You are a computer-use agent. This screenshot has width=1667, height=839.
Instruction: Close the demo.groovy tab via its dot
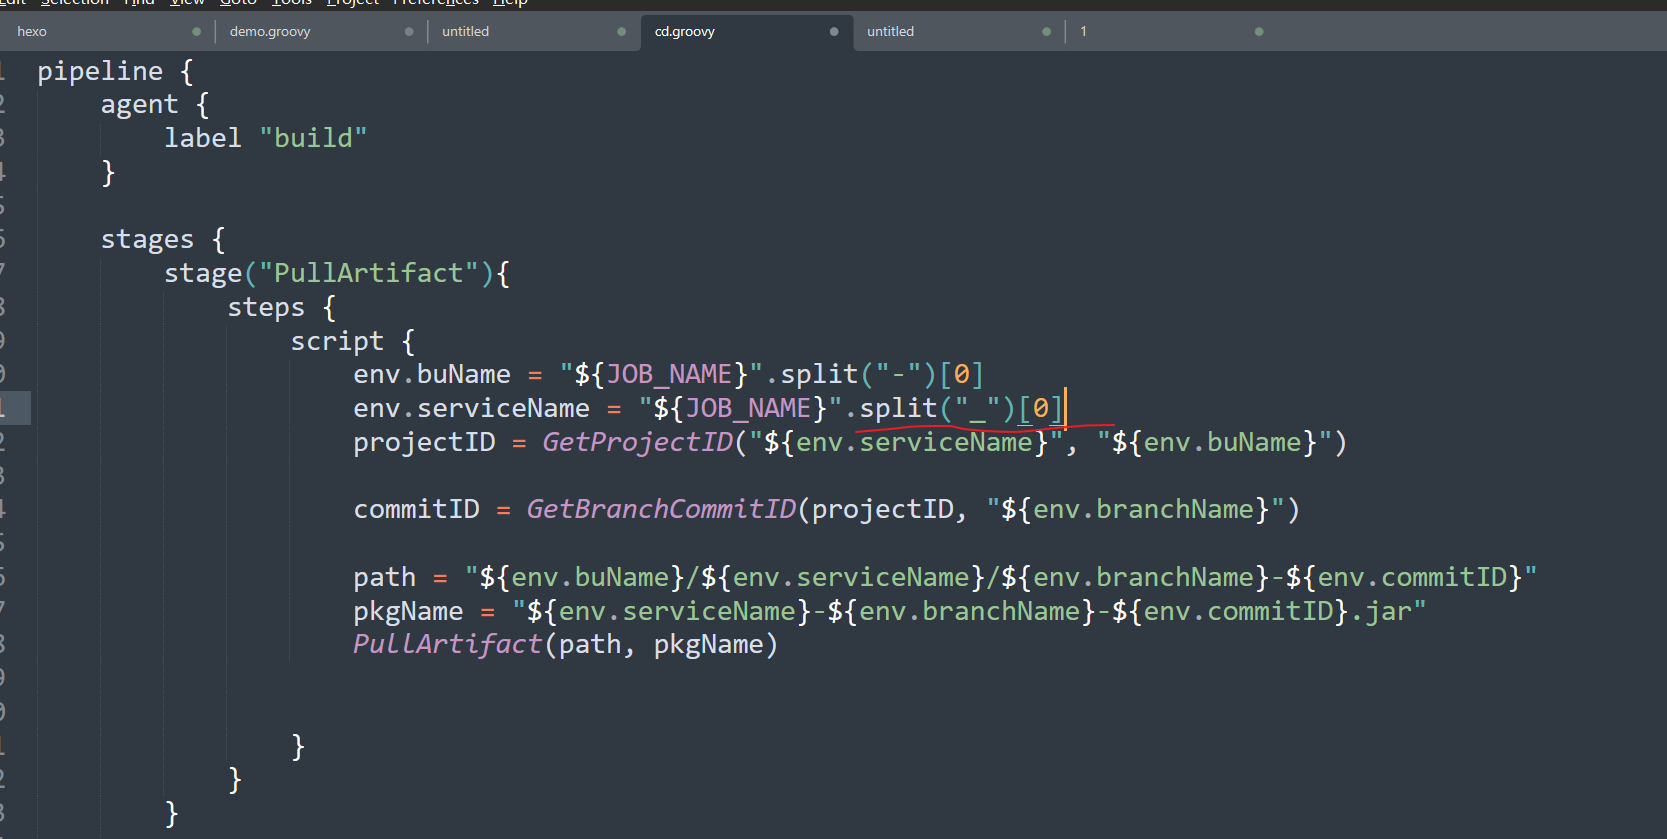tap(409, 32)
